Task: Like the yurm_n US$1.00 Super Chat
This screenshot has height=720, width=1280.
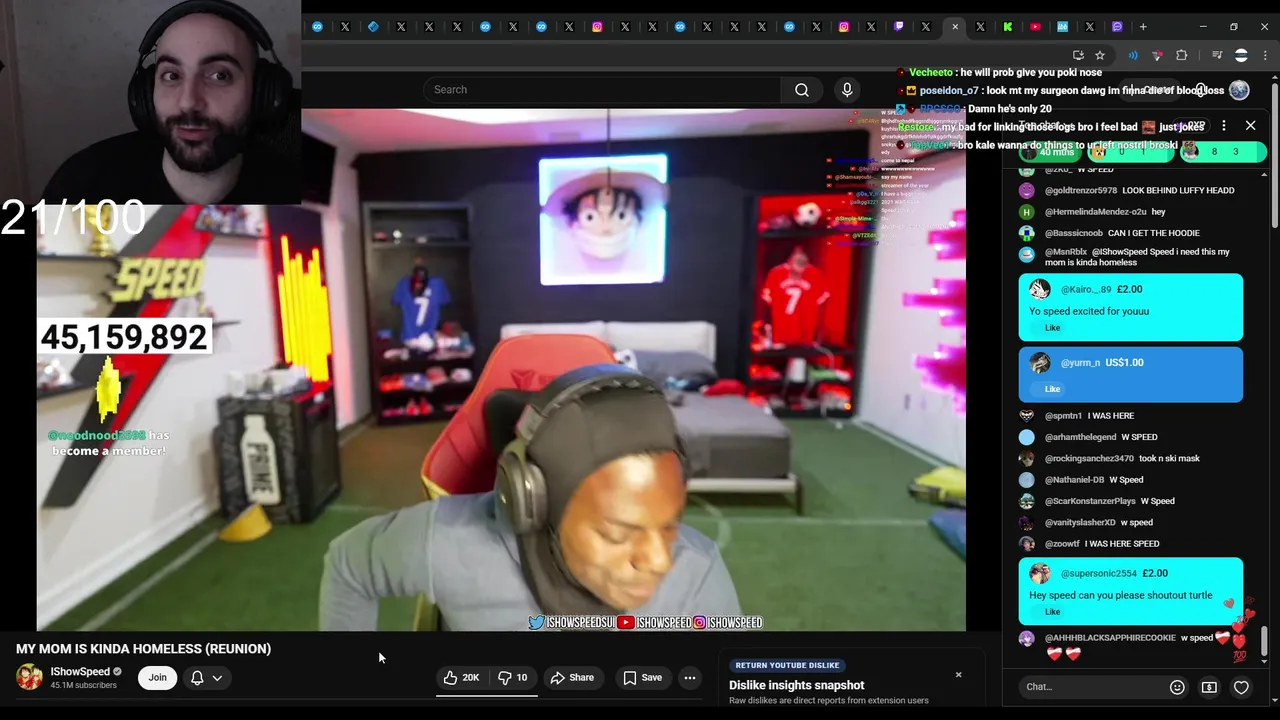Action: 1053,389
